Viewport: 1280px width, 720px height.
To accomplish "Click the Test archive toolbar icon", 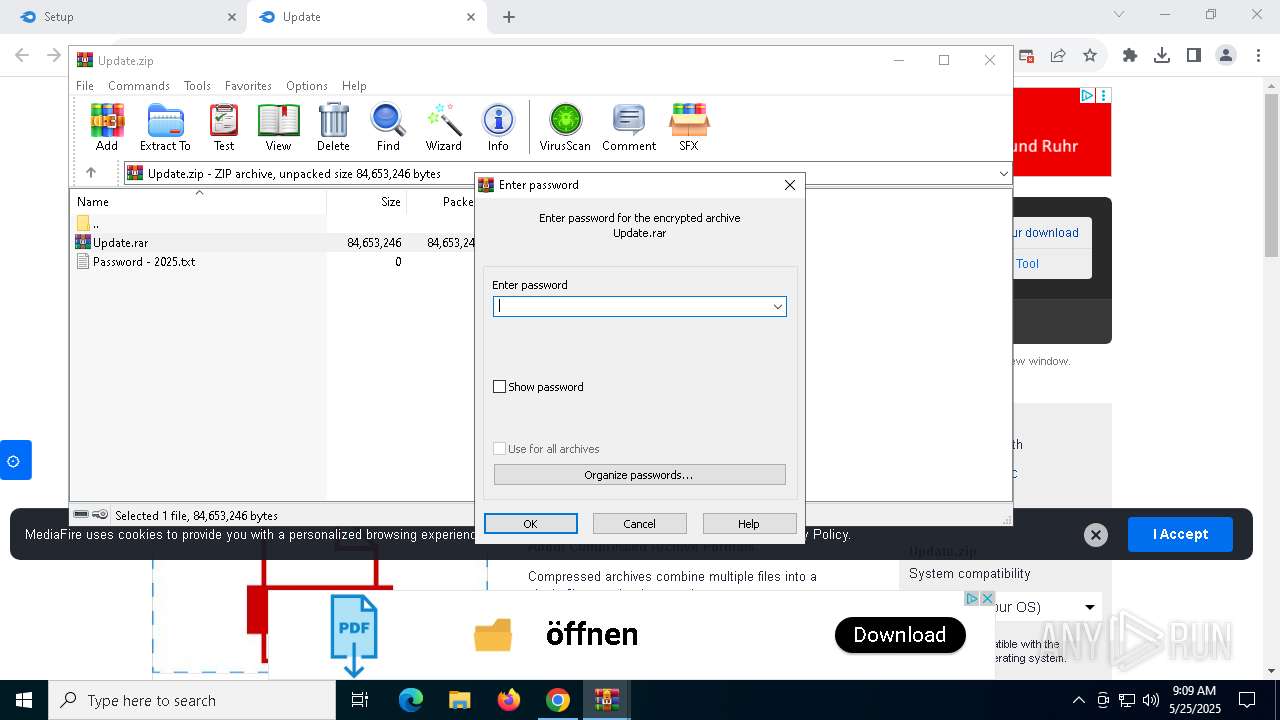I will tap(224, 127).
